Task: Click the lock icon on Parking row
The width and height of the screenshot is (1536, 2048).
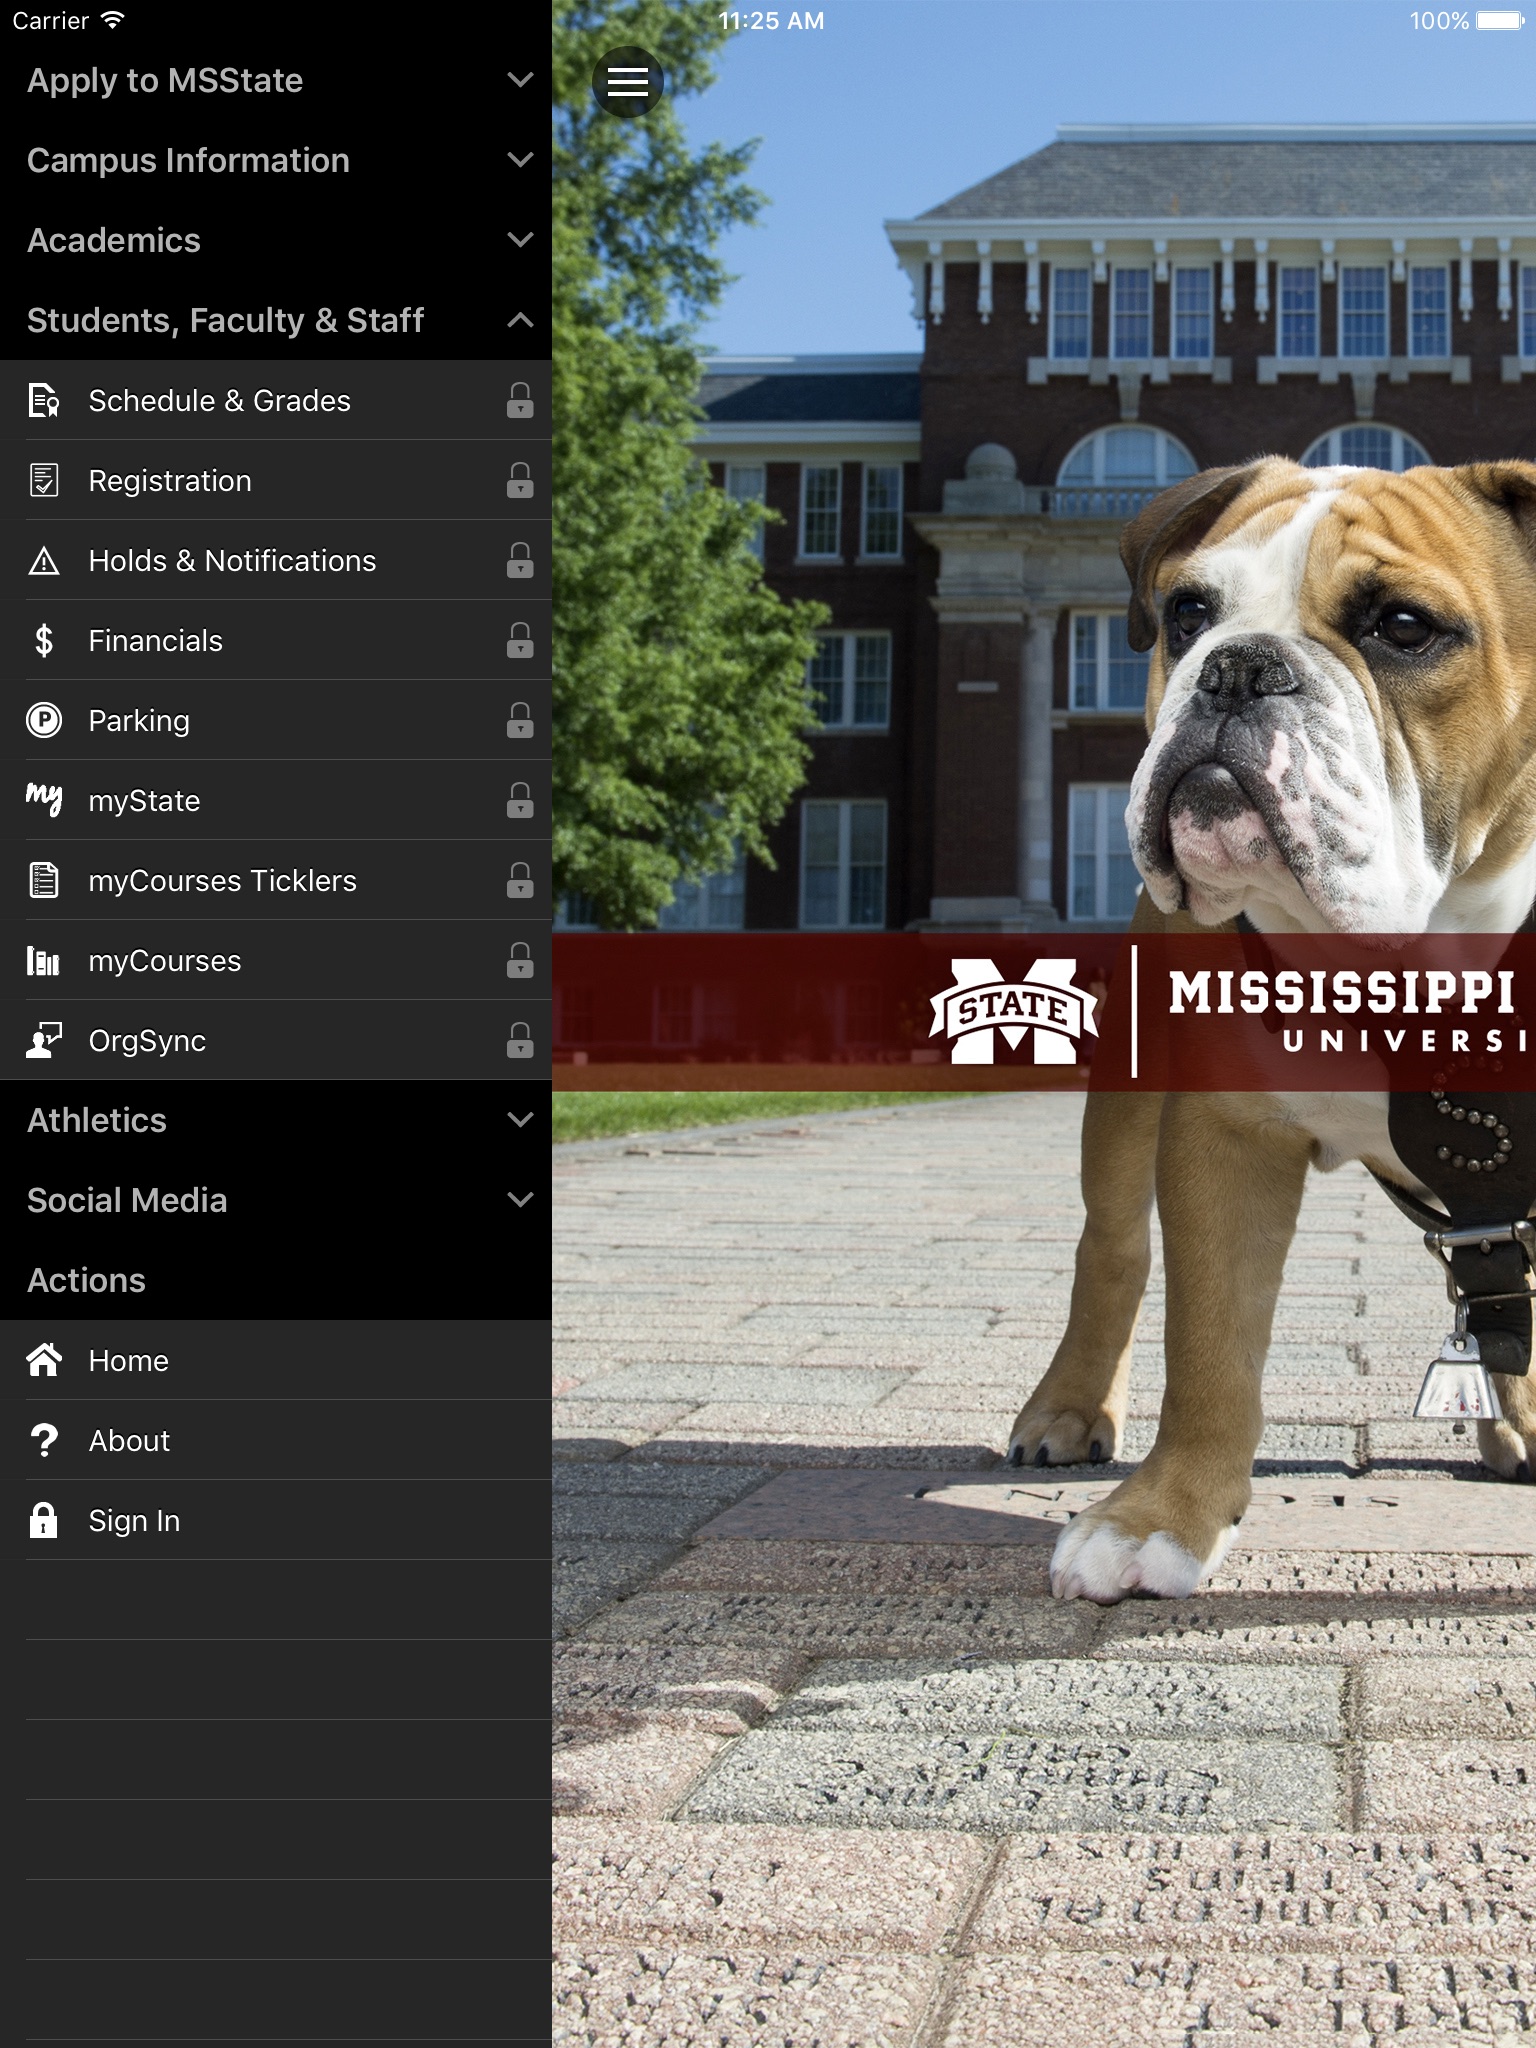Action: [520, 720]
